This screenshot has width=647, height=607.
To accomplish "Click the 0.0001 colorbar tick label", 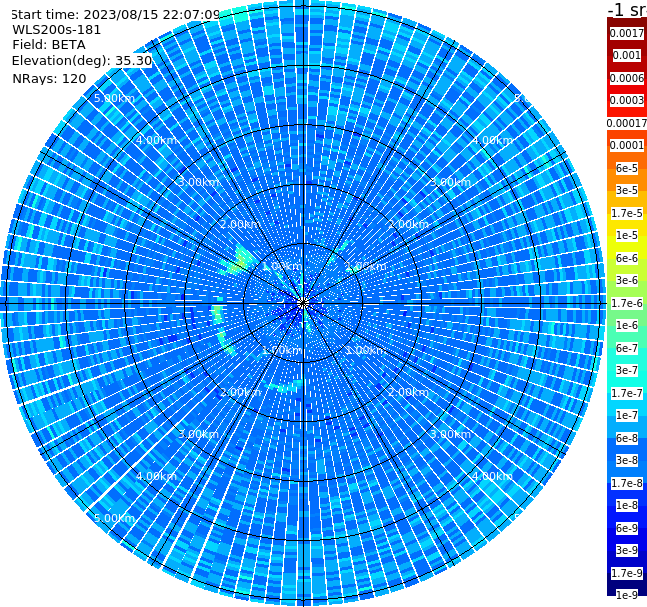I will pos(627,145).
